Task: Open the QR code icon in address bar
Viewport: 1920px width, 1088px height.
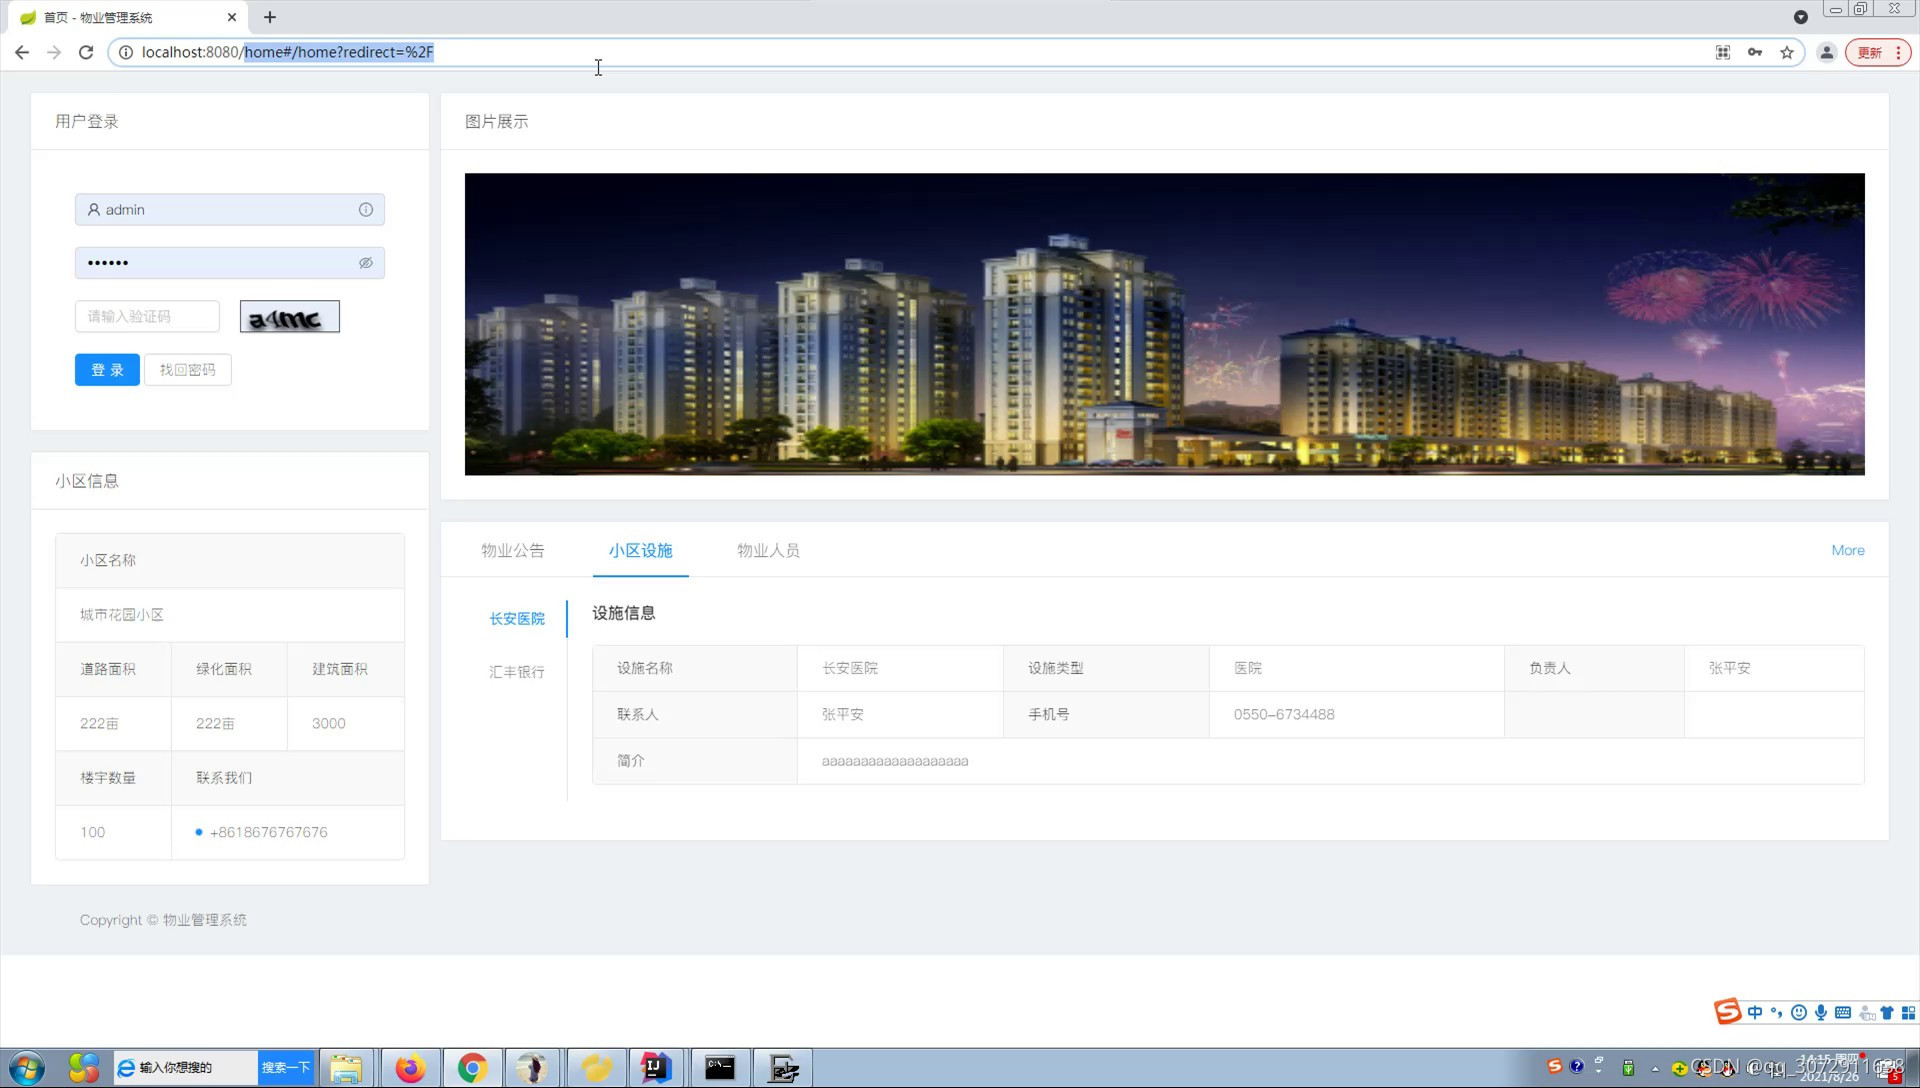Action: 1723,52
